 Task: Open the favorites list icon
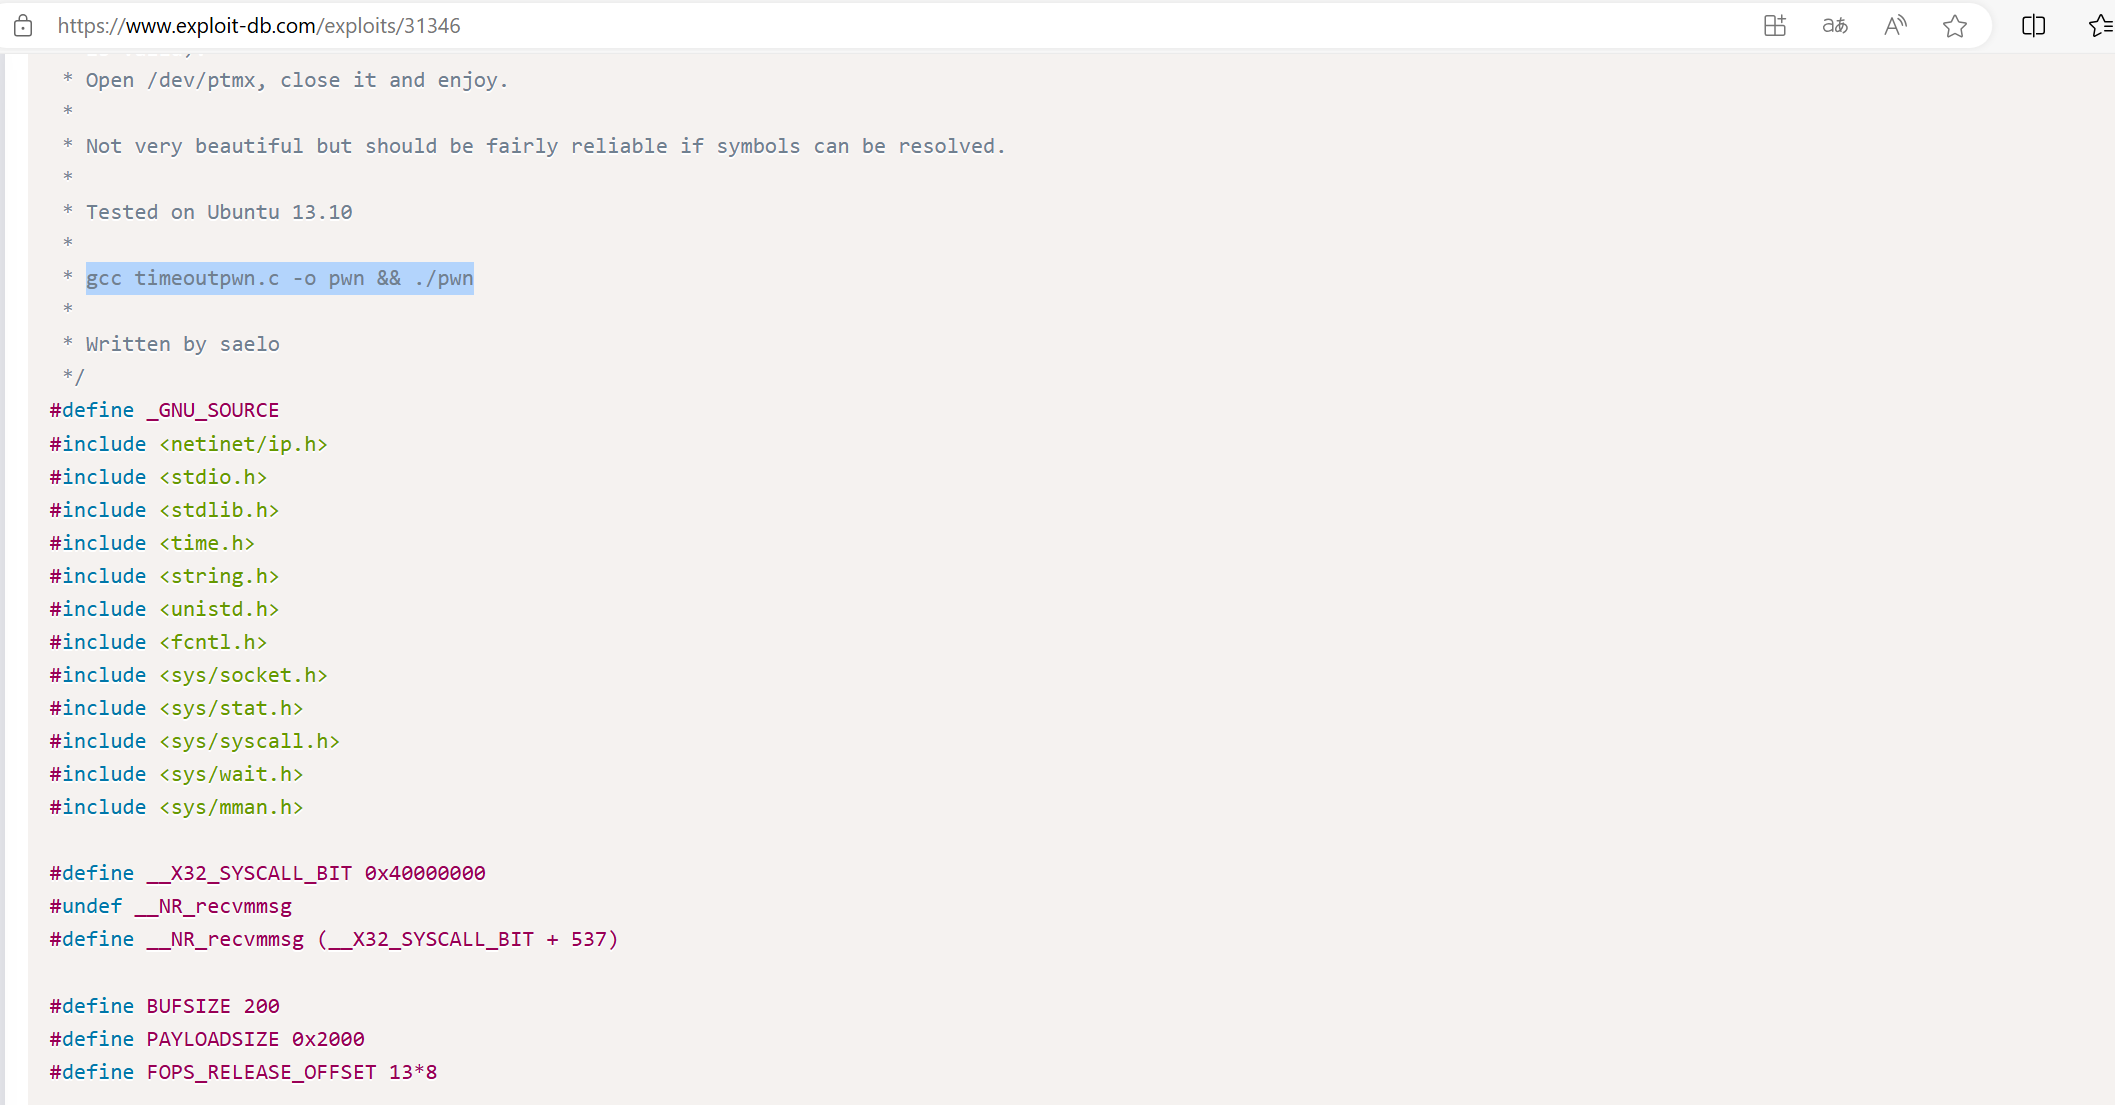tap(2101, 26)
